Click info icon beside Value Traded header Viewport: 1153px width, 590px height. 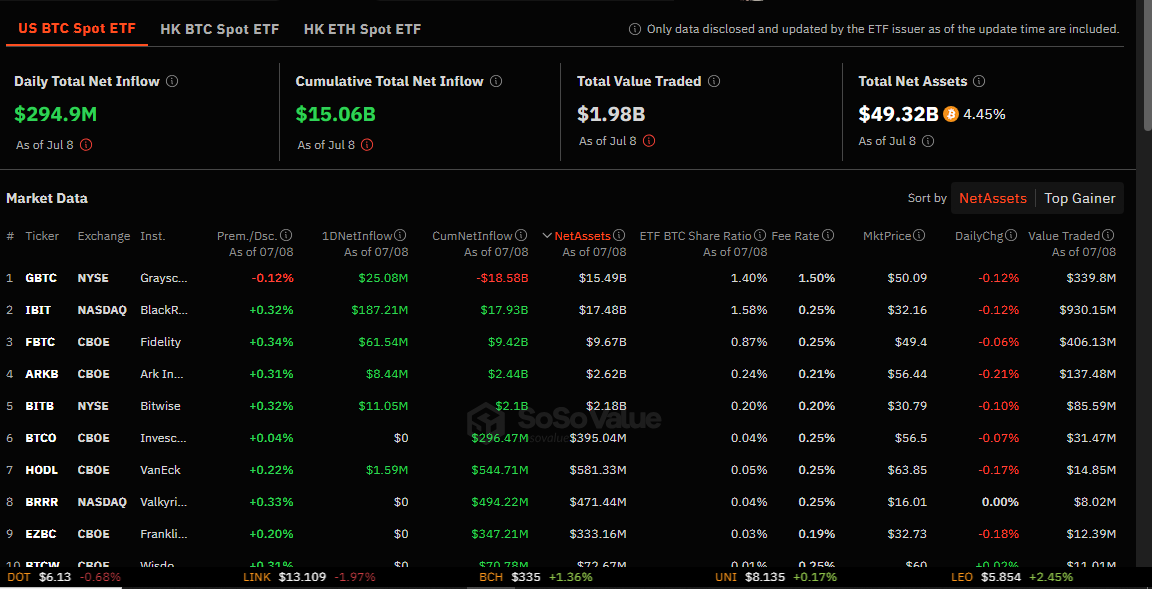coord(1108,235)
